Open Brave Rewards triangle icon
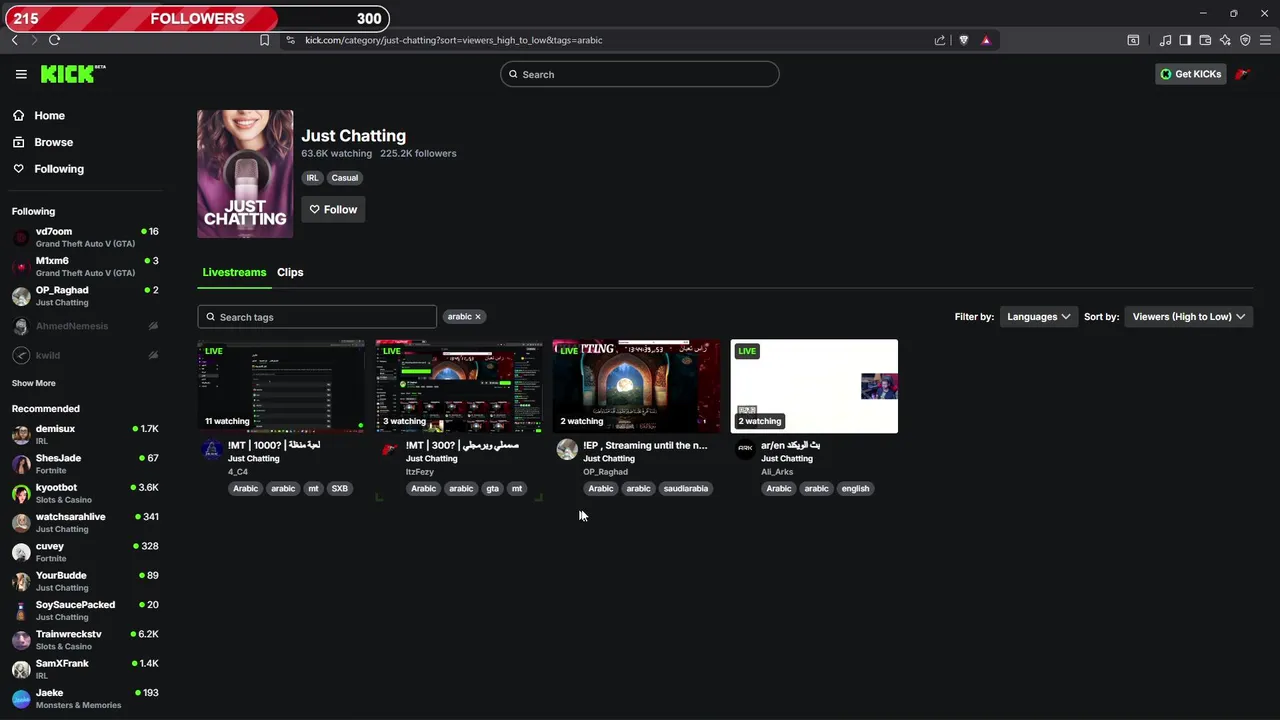Image resolution: width=1280 pixels, height=720 pixels. click(x=986, y=40)
